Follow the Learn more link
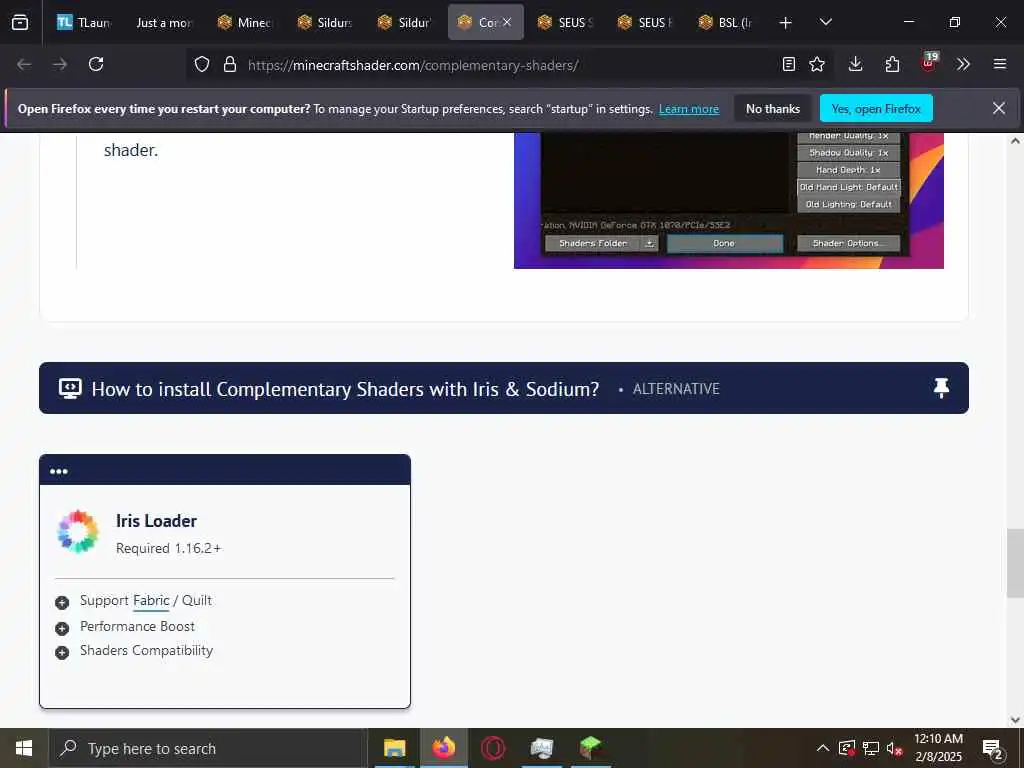This screenshot has height=768, width=1024. pyautogui.click(x=688, y=109)
